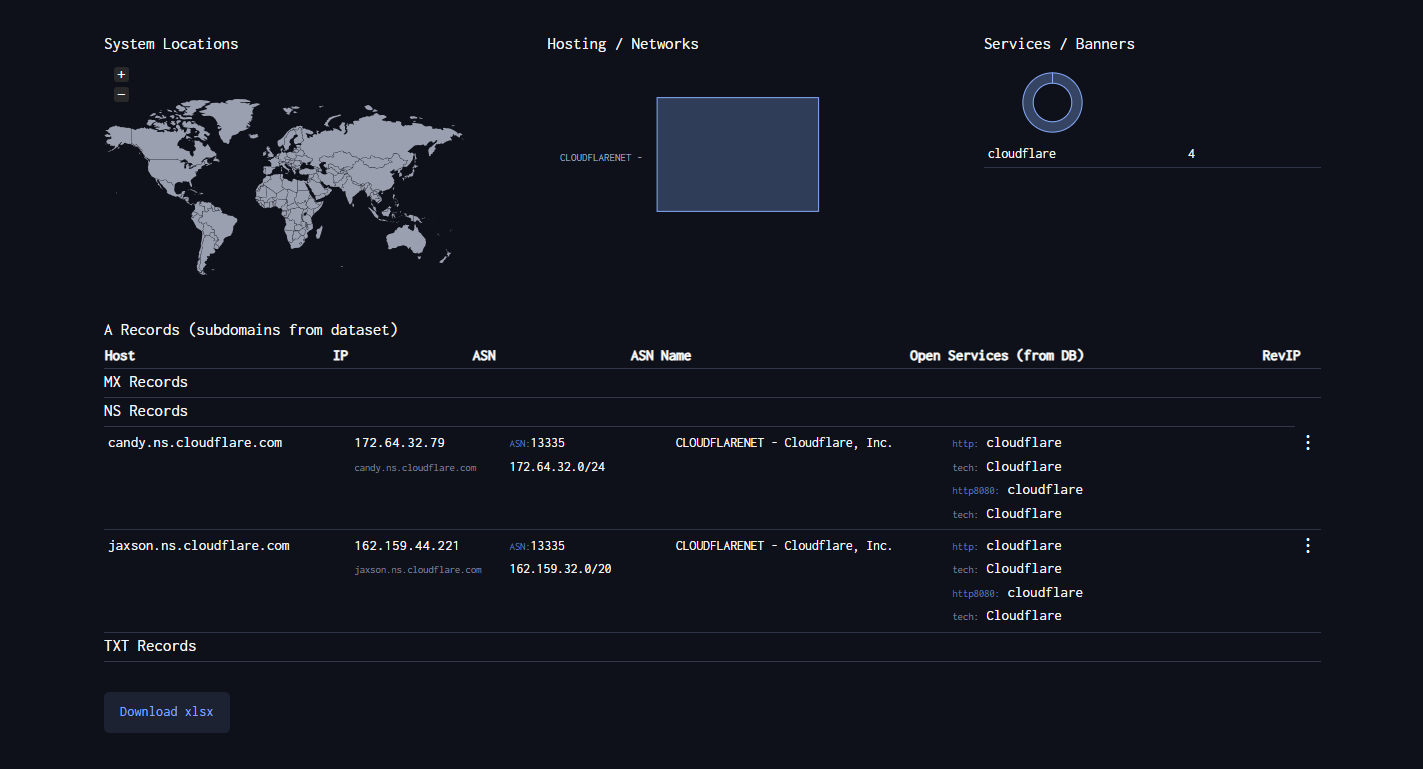Screen dimensions: 1423x769
Task: Click the IP column header
Action: pos(341,355)
